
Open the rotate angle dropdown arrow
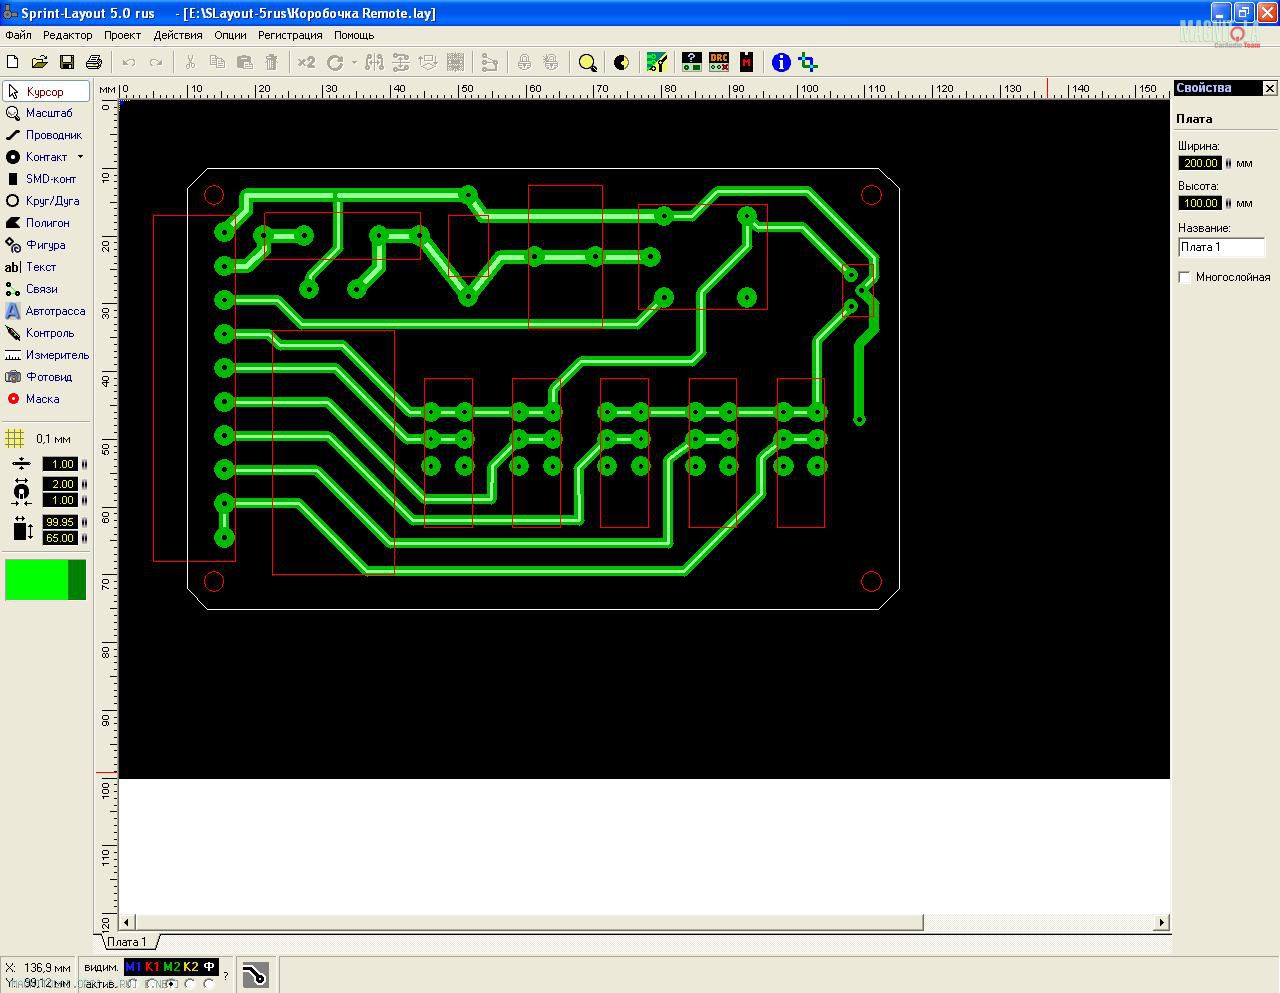tap(353, 62)
